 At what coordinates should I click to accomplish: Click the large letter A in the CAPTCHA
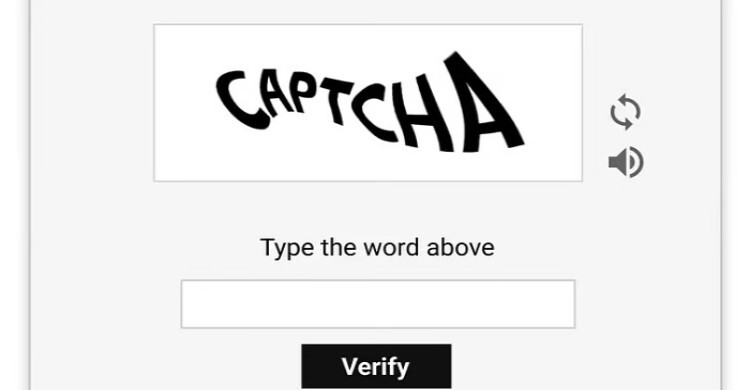tap(483, 103)
